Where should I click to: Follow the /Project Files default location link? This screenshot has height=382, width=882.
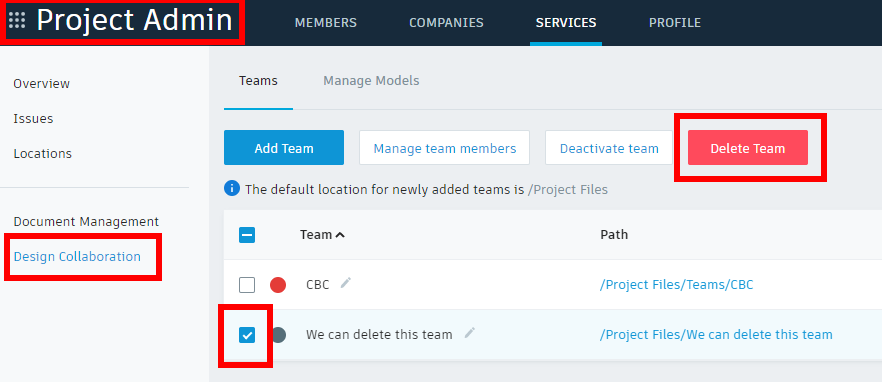click(x=568, y=190)
